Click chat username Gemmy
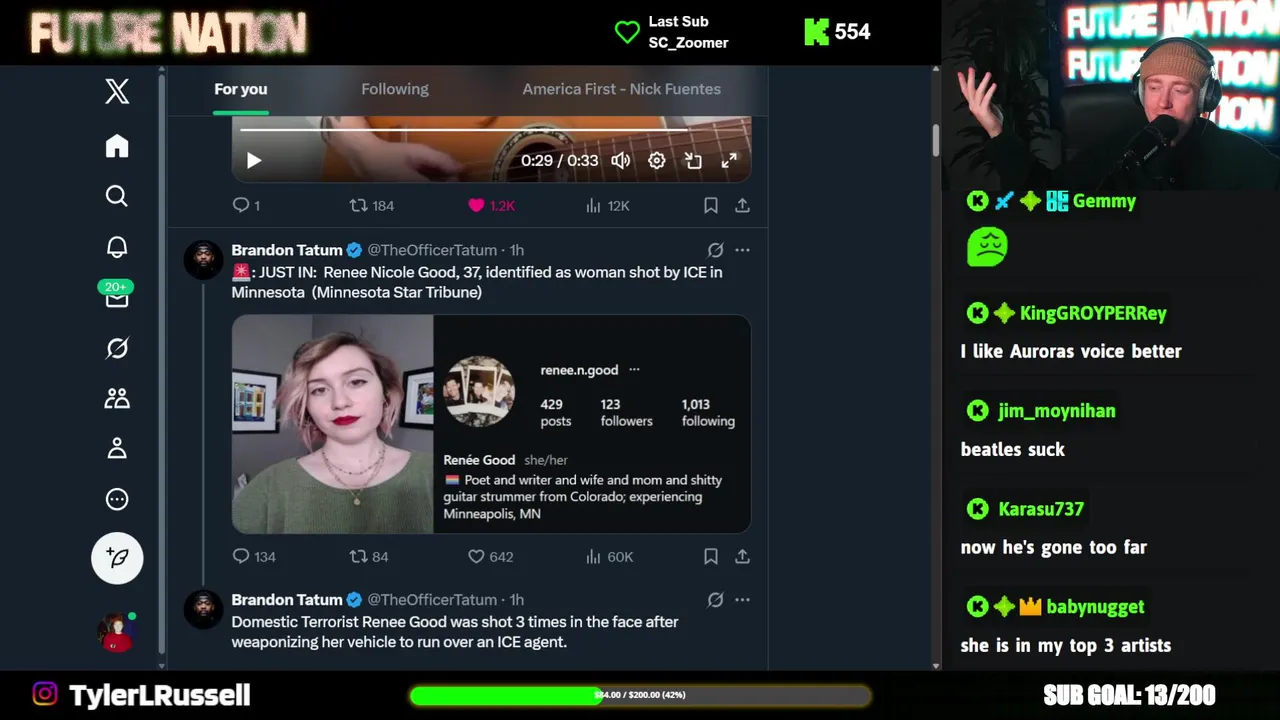This screenshot has height=720, width=1280. (x=1104, y=201)
